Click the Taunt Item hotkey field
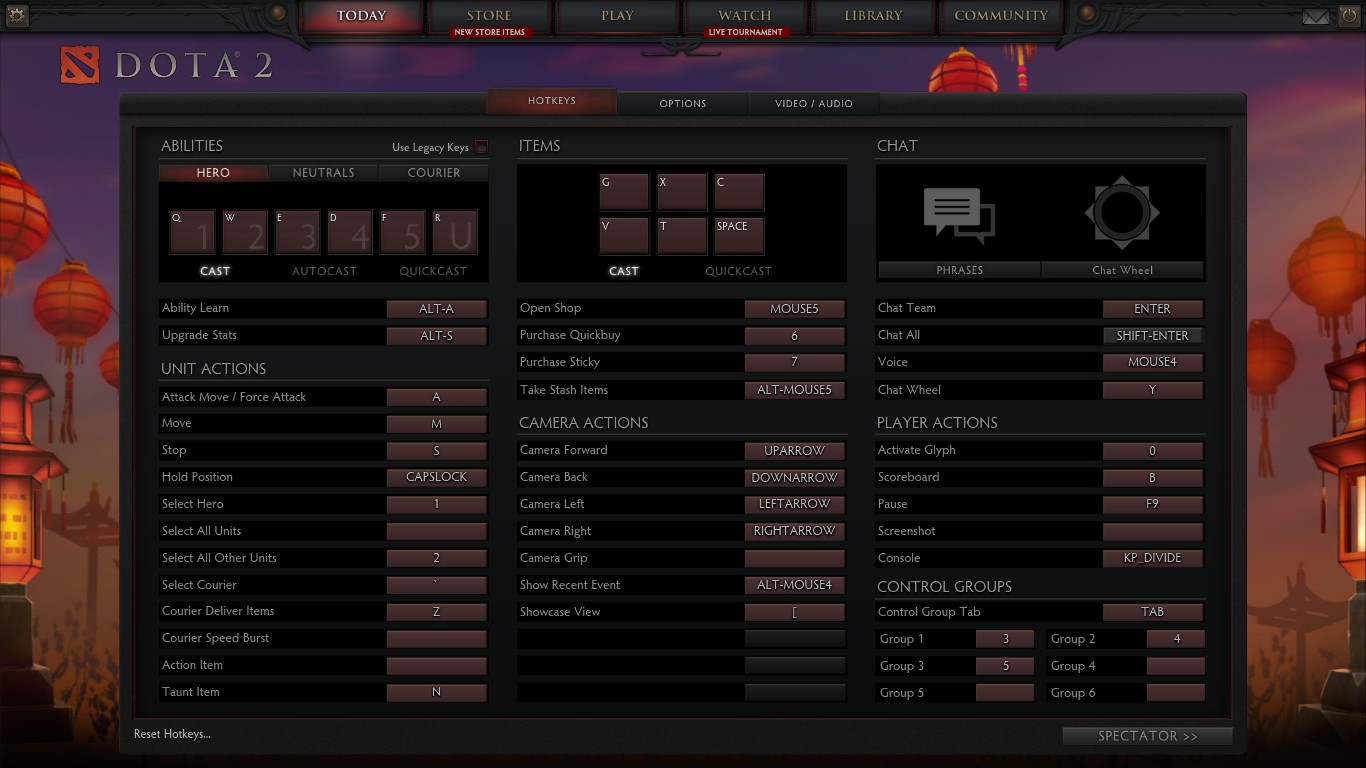The image size is (1366, 768). click(x=437, y=692)
